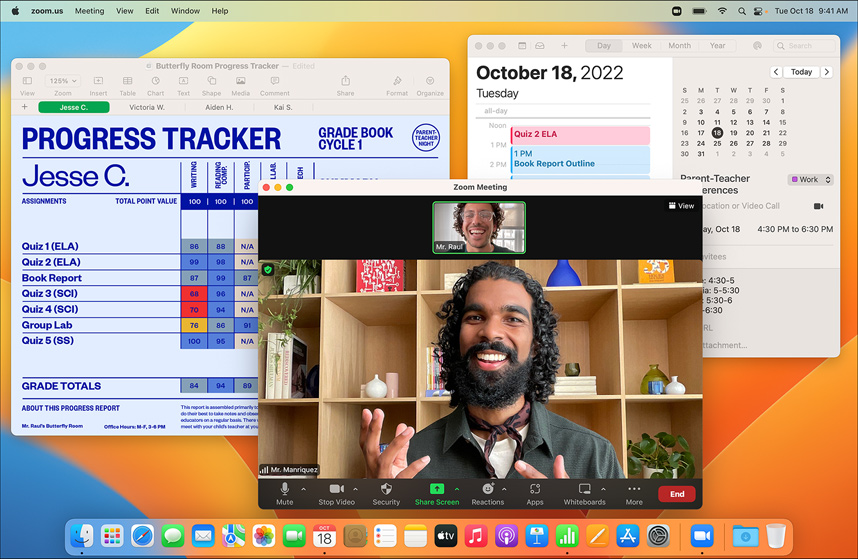This screenshot has width=858, height=559.
Task: Switch to the Victoria W. sheet tab
Action: (147, 107)
